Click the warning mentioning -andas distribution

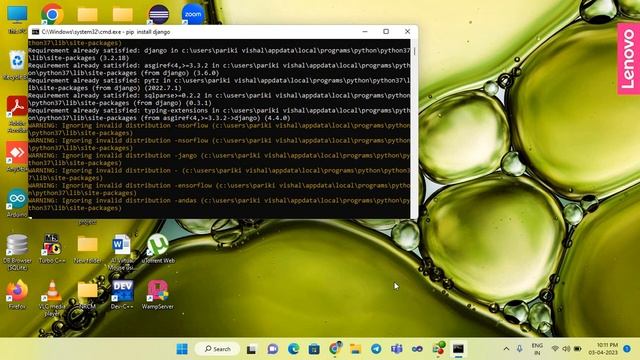coord(219,204)
